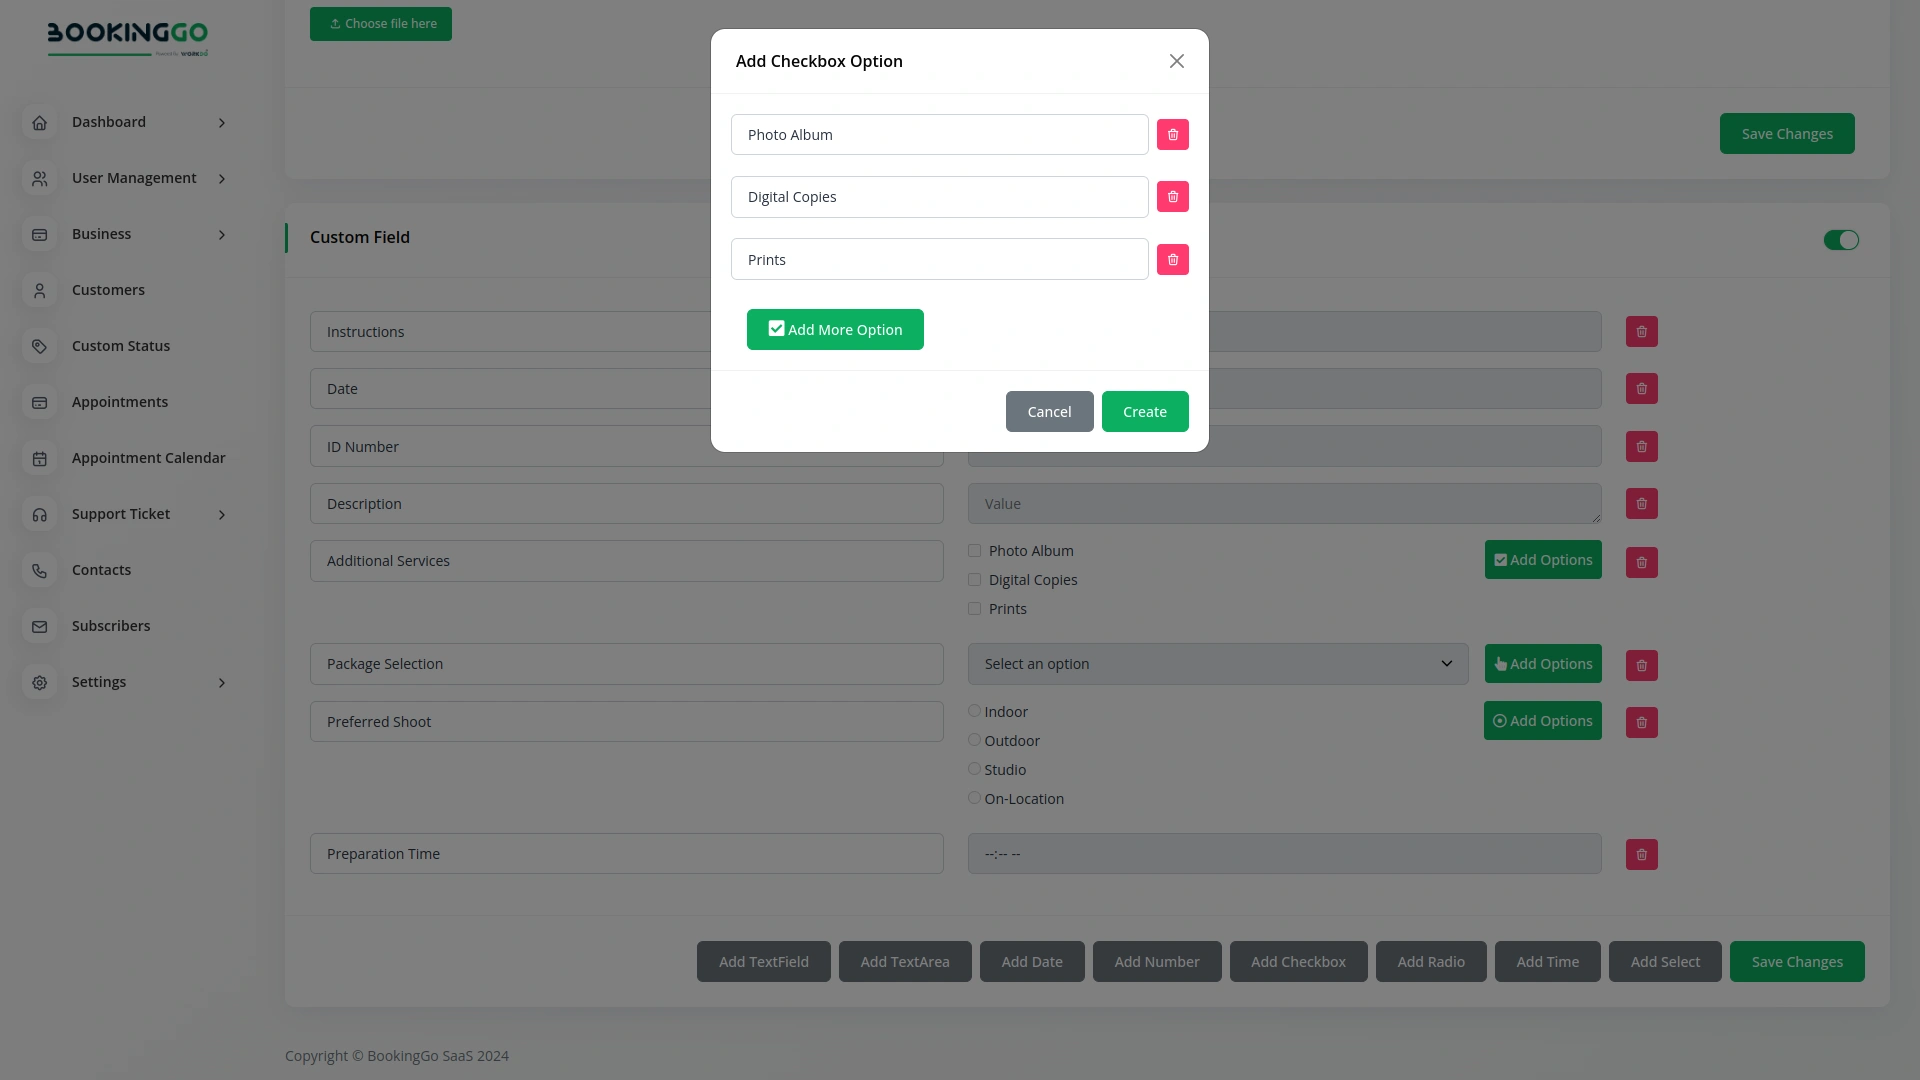1920x1080 pixels.
Task: Remove the Instructions custom field via trash icon
Action: coord(1640,331)
